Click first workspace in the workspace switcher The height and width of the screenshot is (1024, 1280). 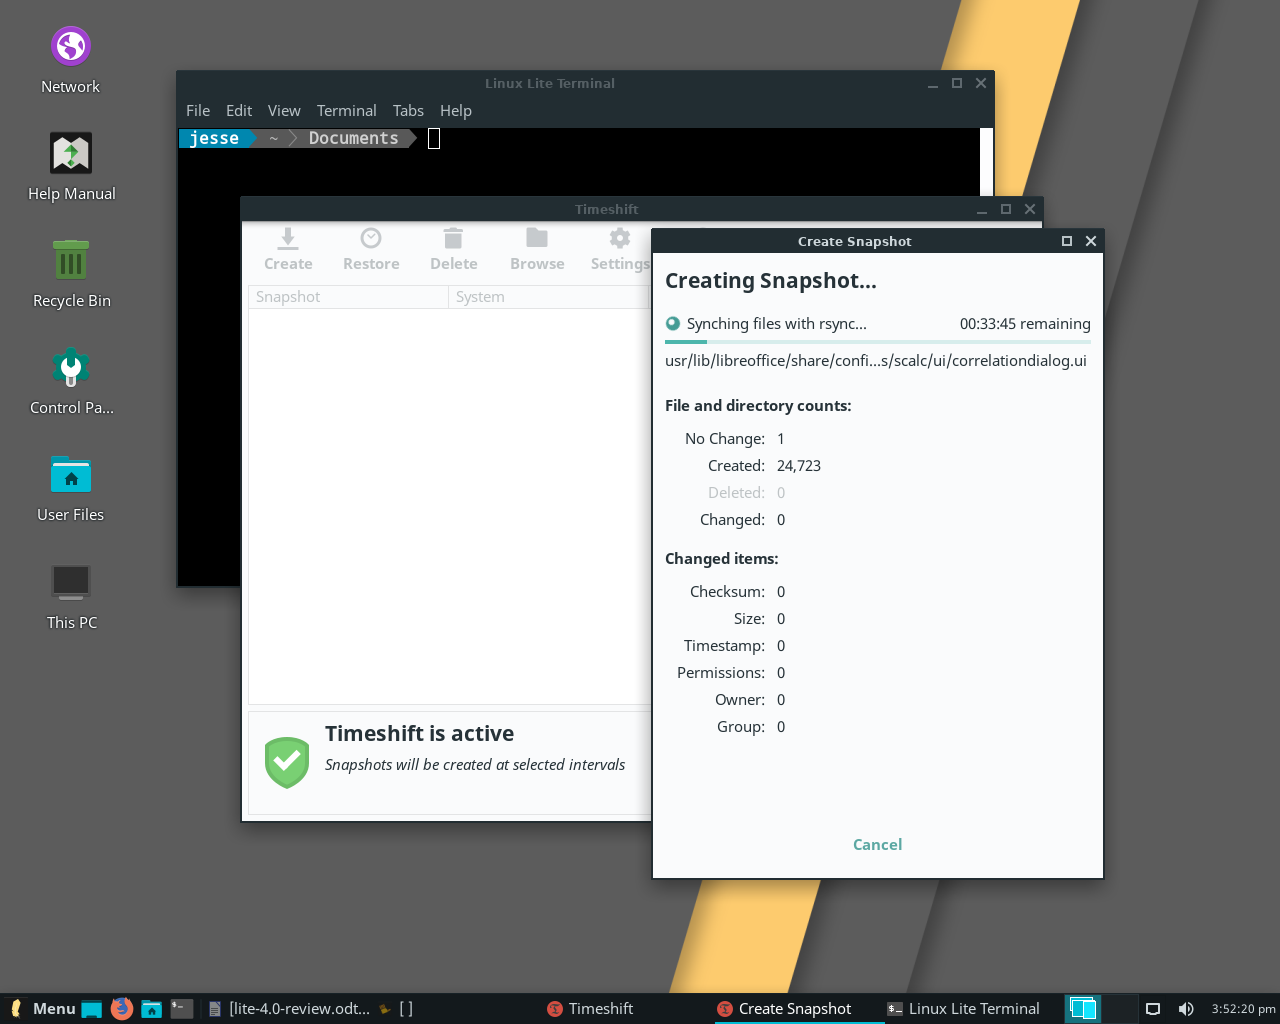pyautogui.click(x=1083, y=1009)
